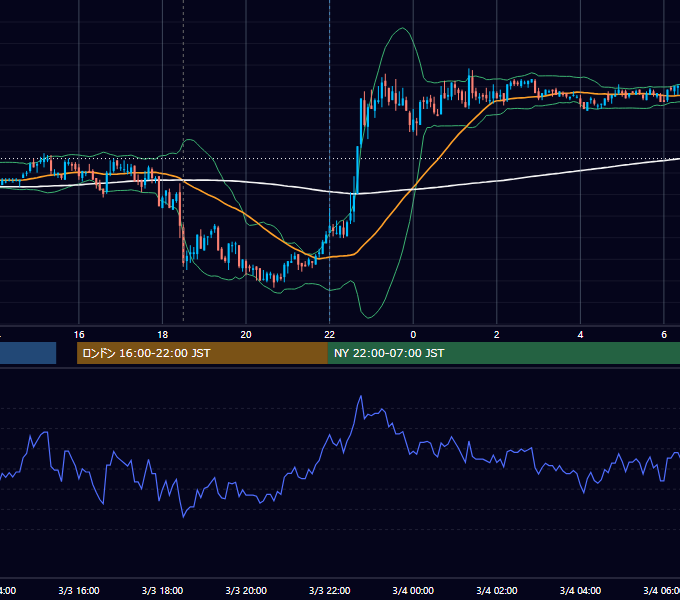Viewport: 680px width, 600px height.
Task: Click the 20 hour label on chart axis
Action: point(246,335)
